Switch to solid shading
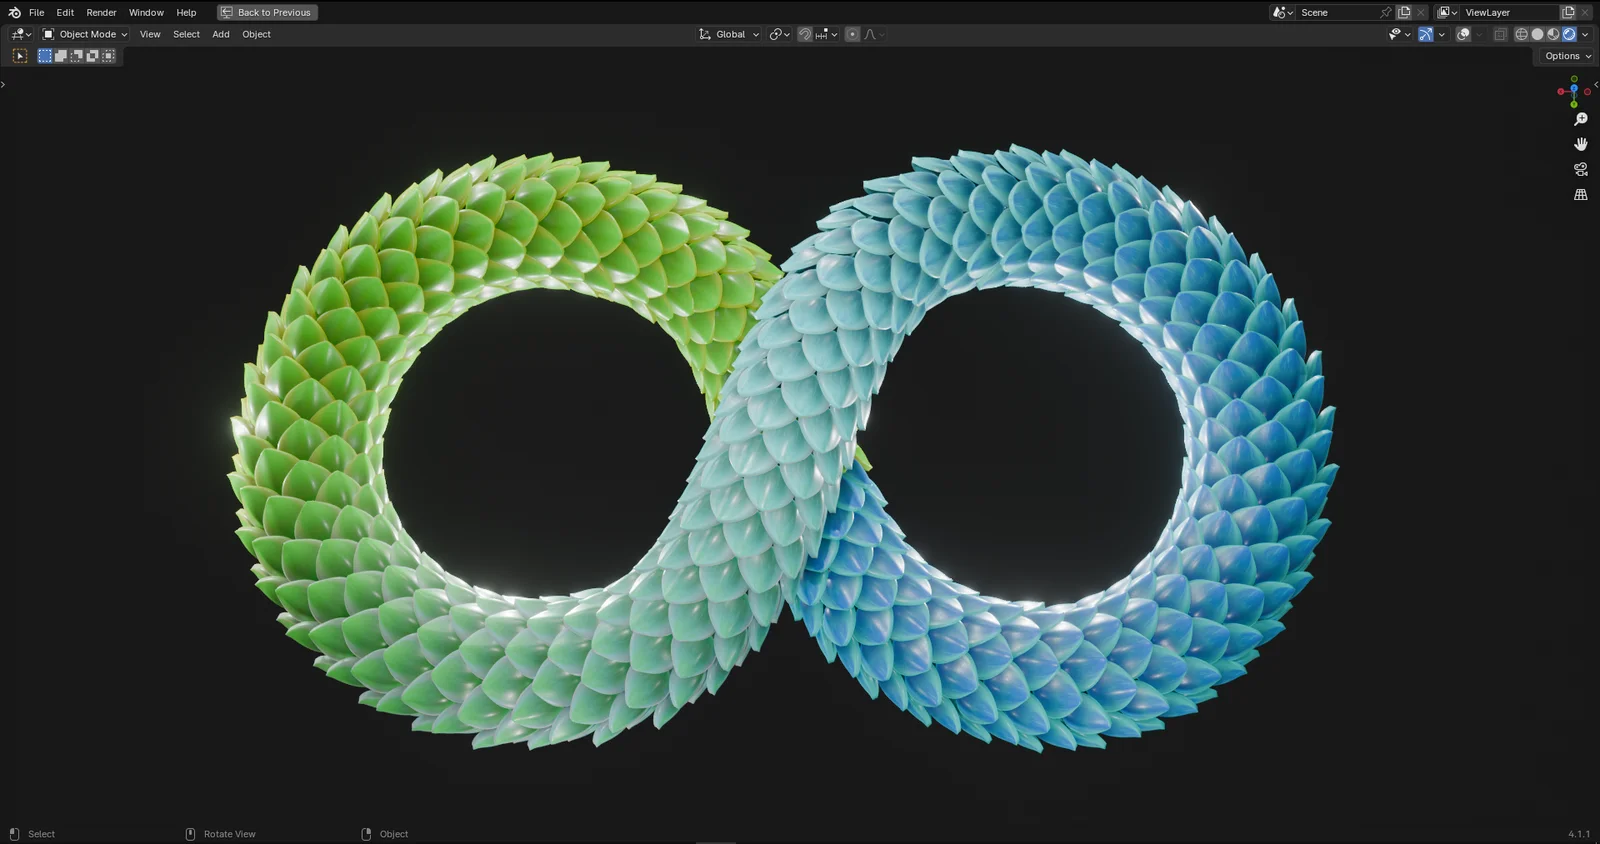Screen dimensions: 1600x844 (1537, 34)
